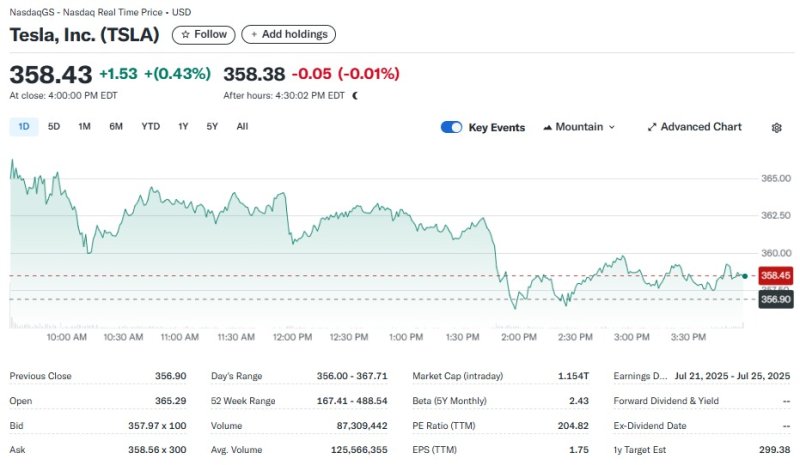View the 5Y chart range
The image size is (800, 465).
pos(212,127)
